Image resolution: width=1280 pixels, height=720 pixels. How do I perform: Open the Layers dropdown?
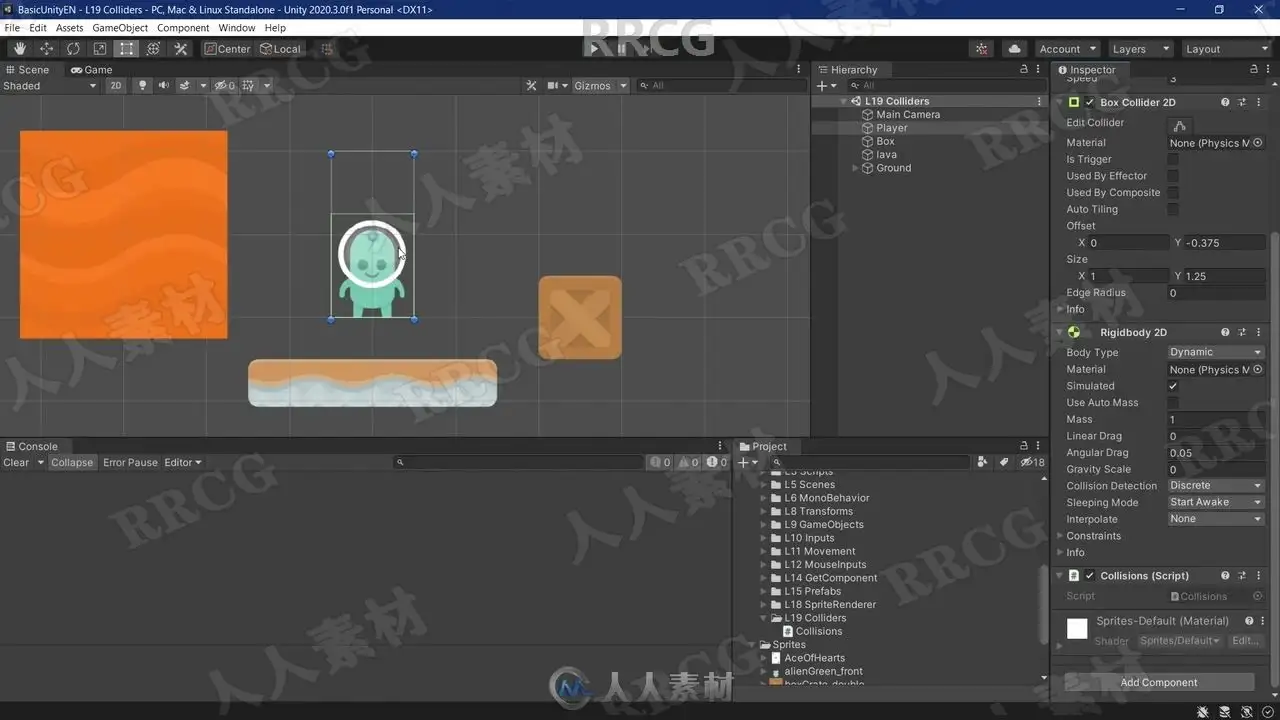tap(1139, 49)
